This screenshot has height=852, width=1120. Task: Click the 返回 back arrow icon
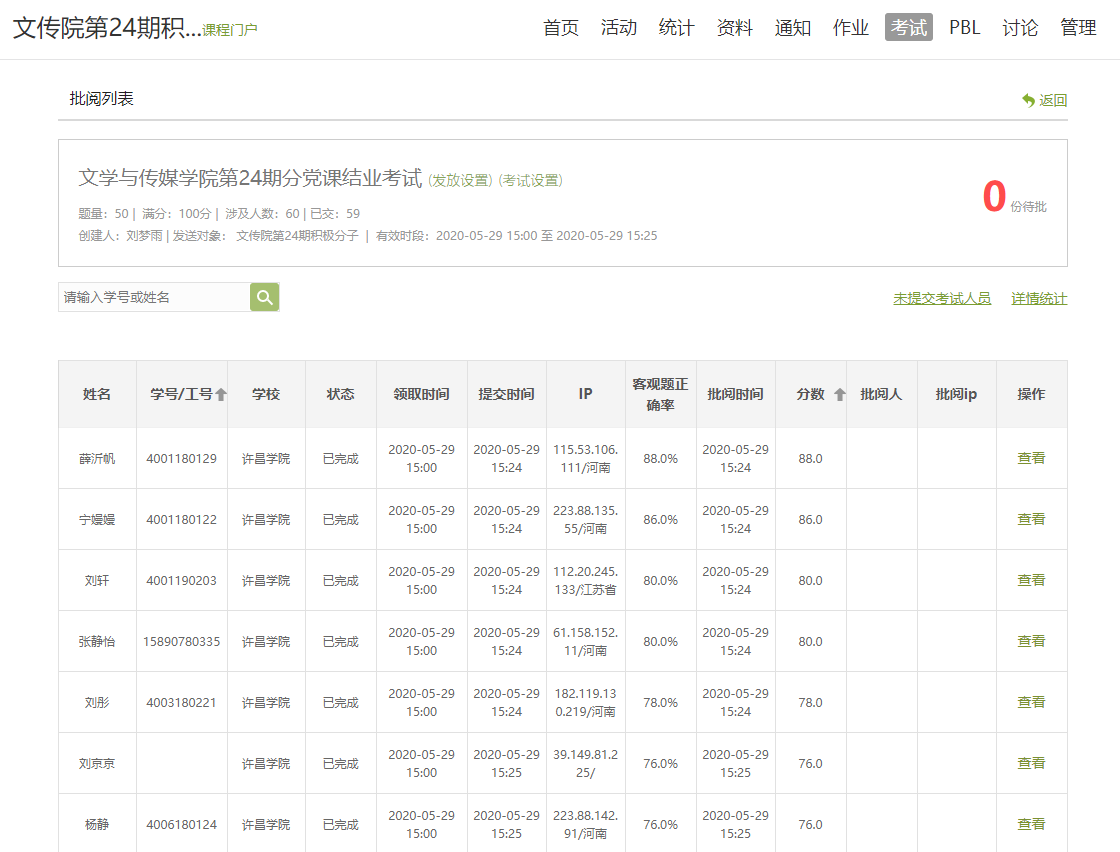[1028, 100]
